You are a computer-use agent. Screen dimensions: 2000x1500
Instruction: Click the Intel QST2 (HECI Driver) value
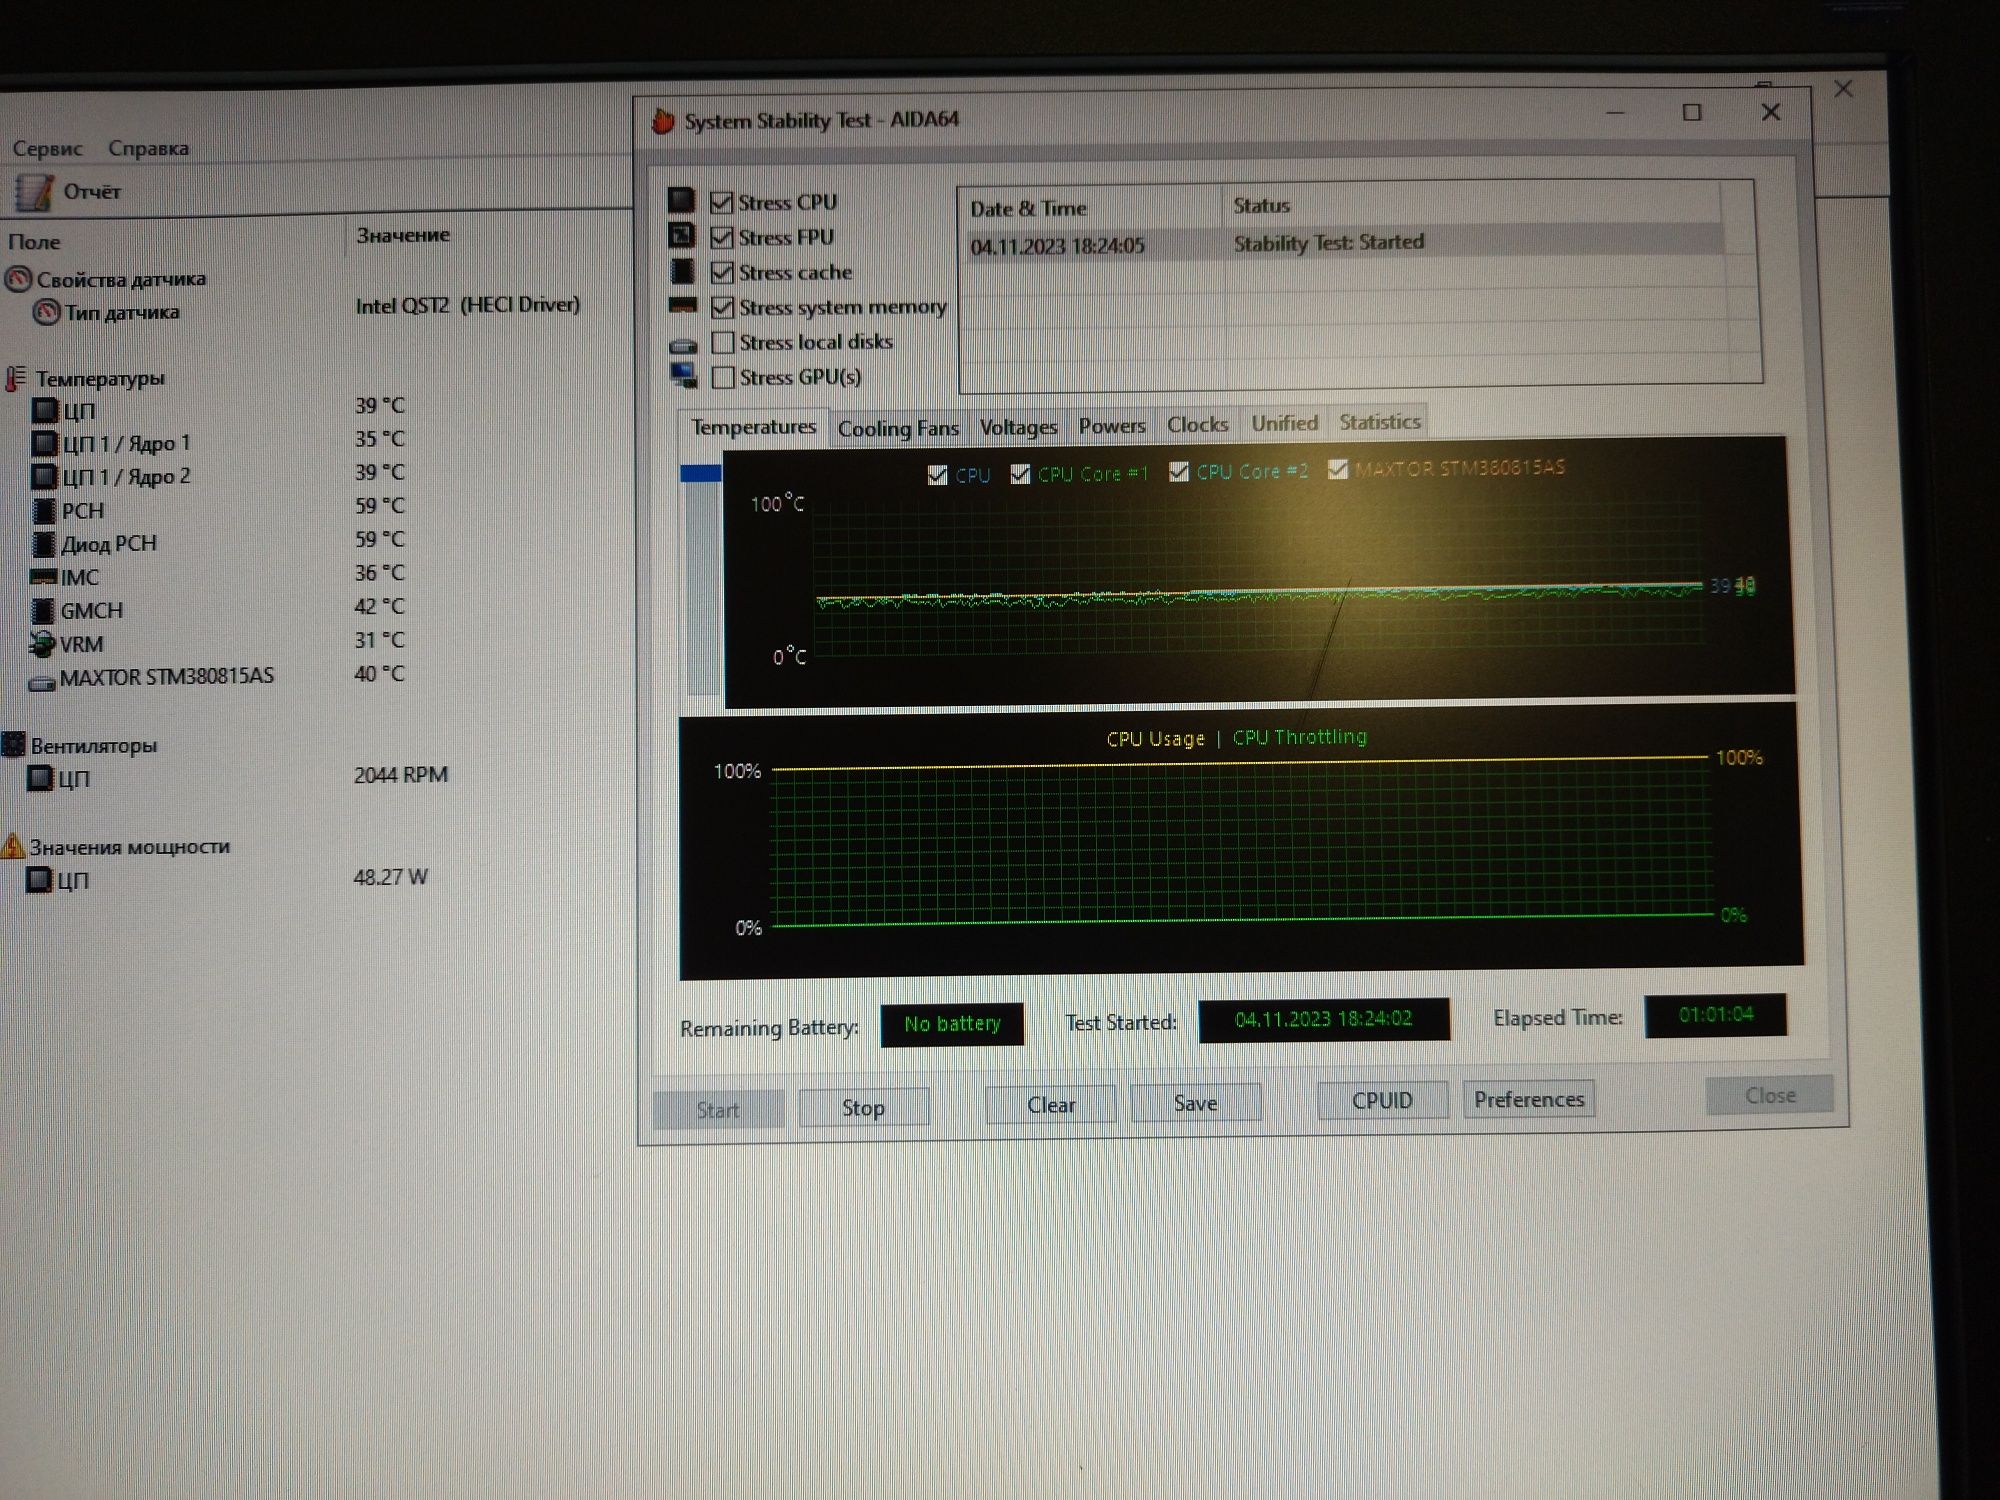tap(468, 305)
